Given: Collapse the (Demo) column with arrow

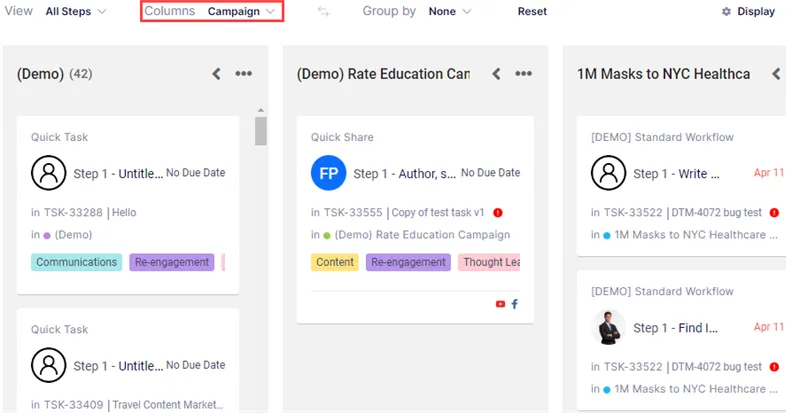Looking at the screenshot, I should (x=216, y=74).
